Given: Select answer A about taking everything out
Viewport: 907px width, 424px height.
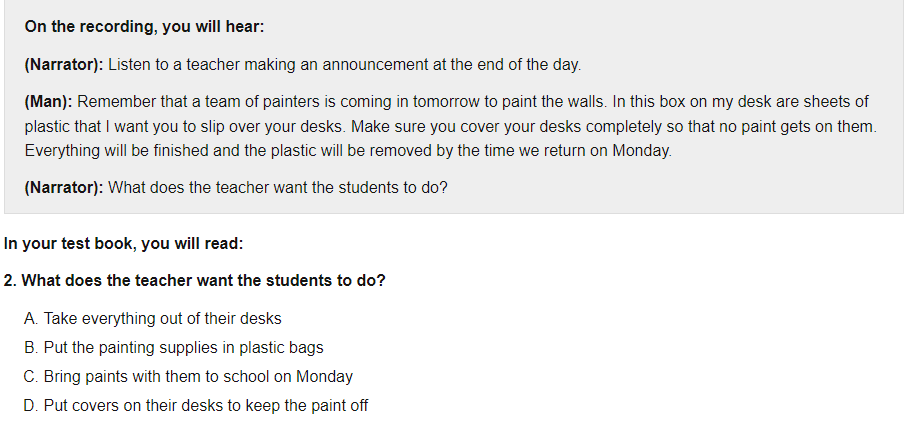Looking at the screenshot, I should (162, 319).
